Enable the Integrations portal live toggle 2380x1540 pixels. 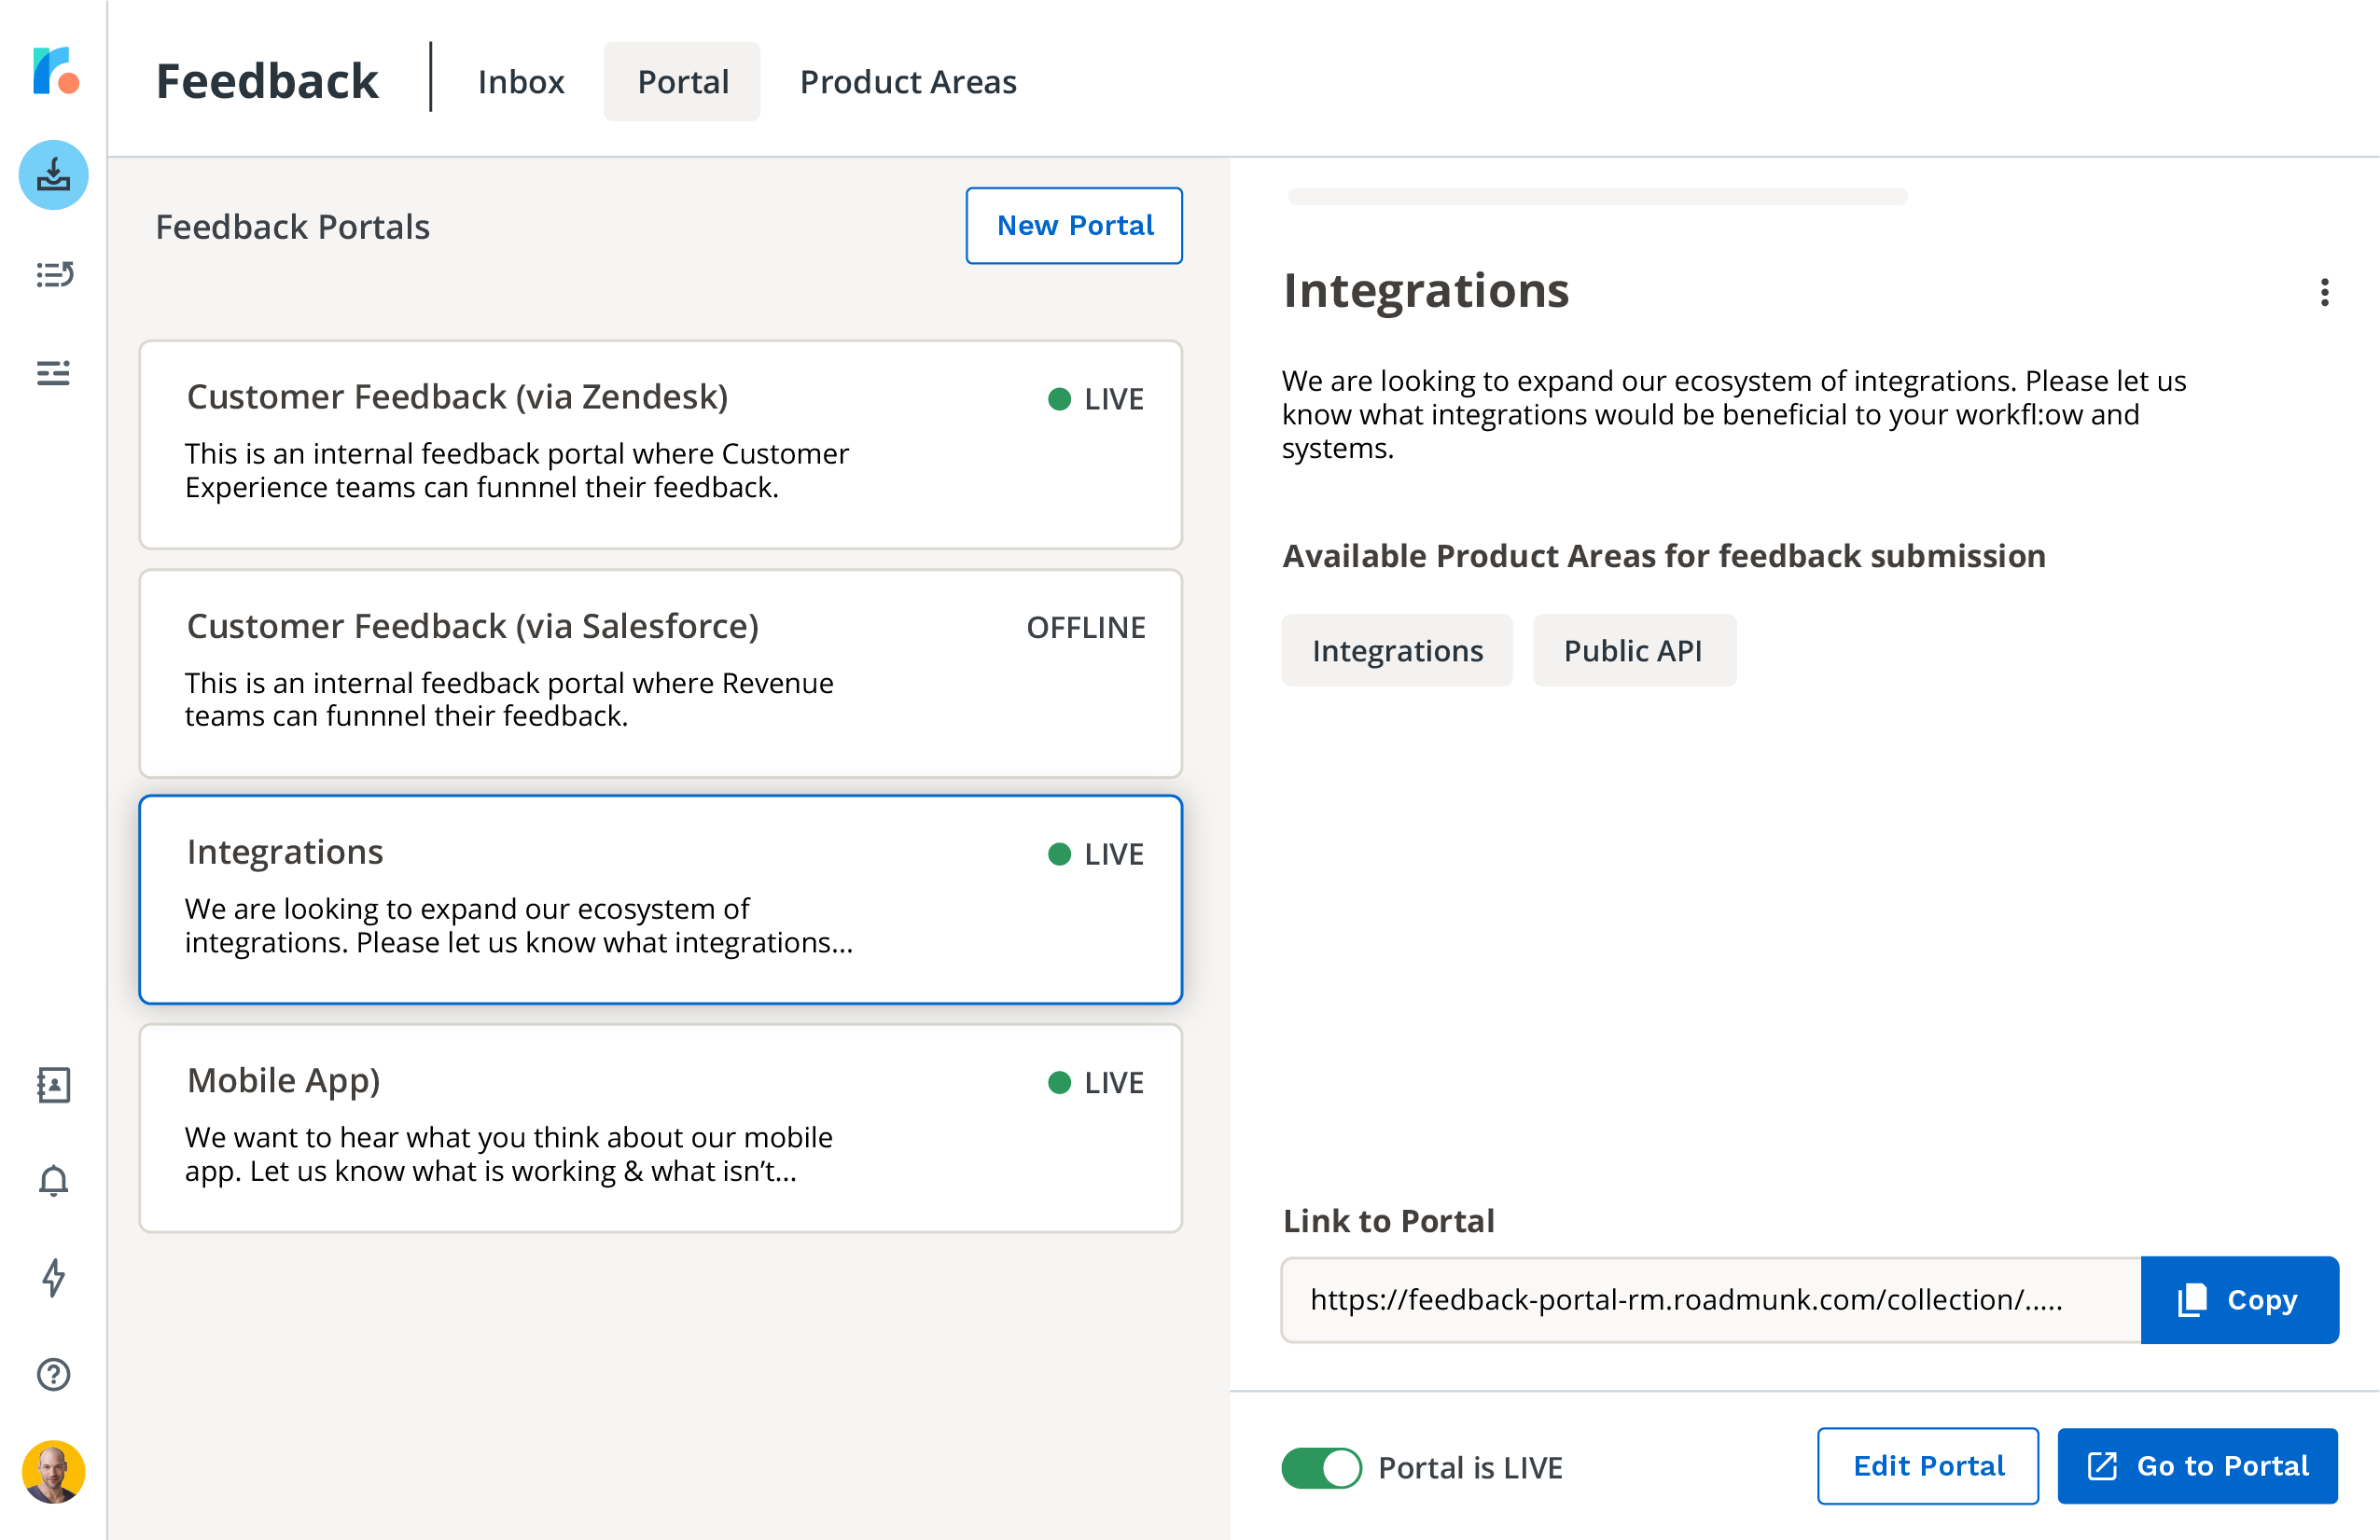pyautogui.click(x=1322, y=1467)
